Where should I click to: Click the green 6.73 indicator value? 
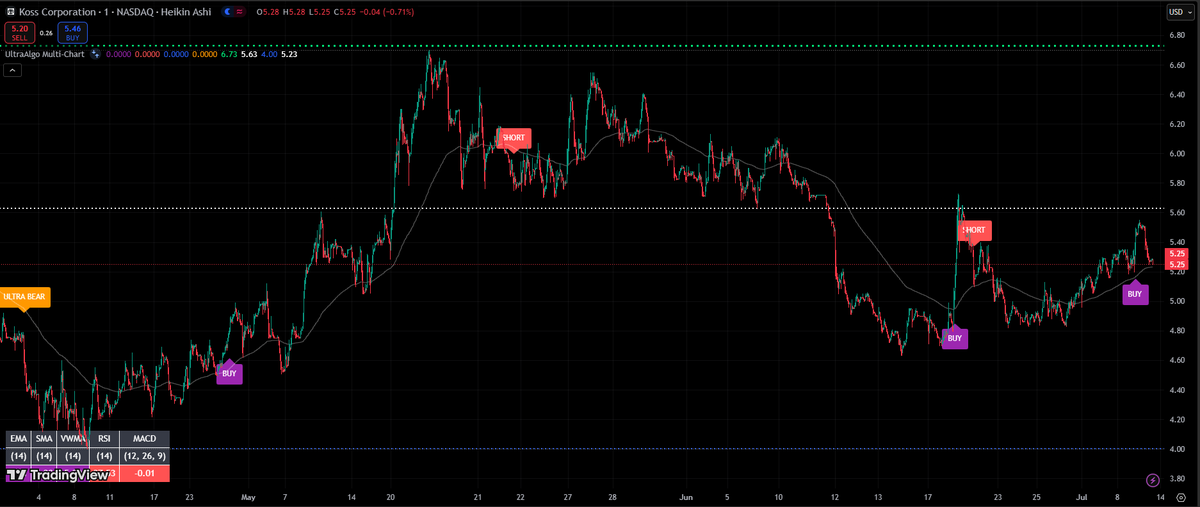point(228,54)
